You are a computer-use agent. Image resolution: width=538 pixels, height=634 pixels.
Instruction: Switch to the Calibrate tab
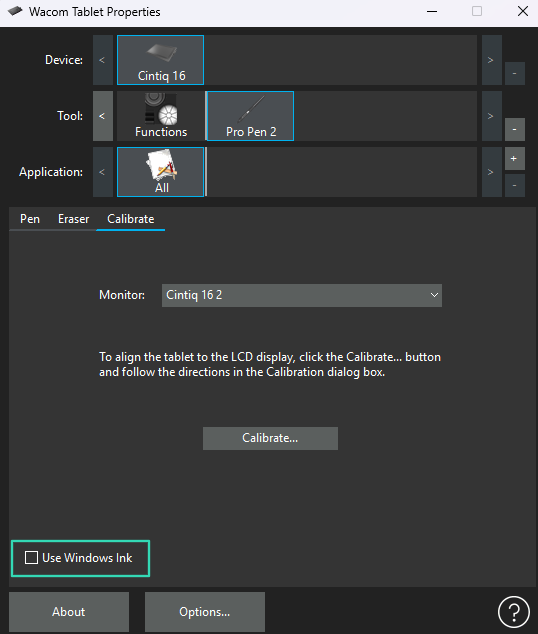click(131, 219)
